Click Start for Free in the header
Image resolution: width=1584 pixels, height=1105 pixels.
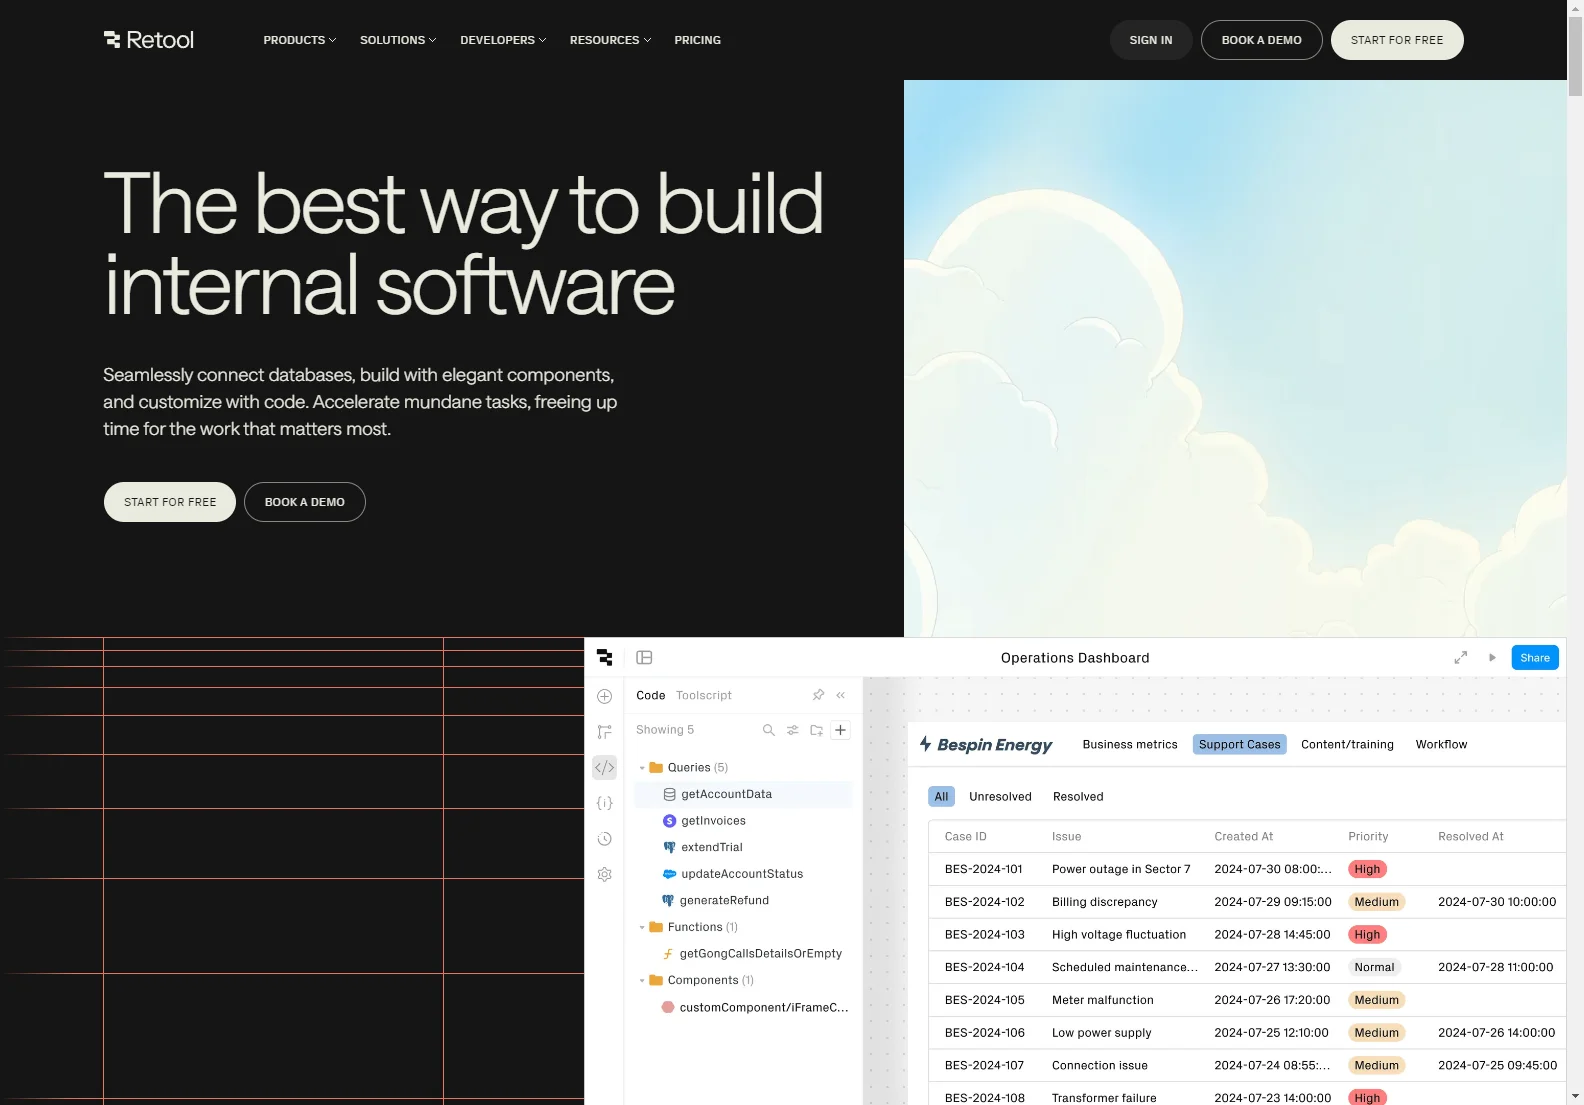(x=1397, y=40)
